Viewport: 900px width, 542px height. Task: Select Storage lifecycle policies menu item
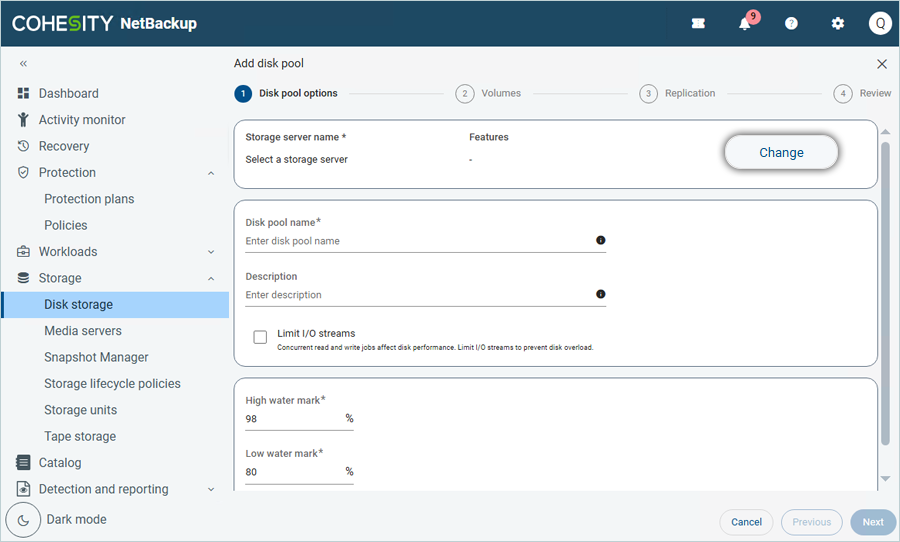[112, 384]
